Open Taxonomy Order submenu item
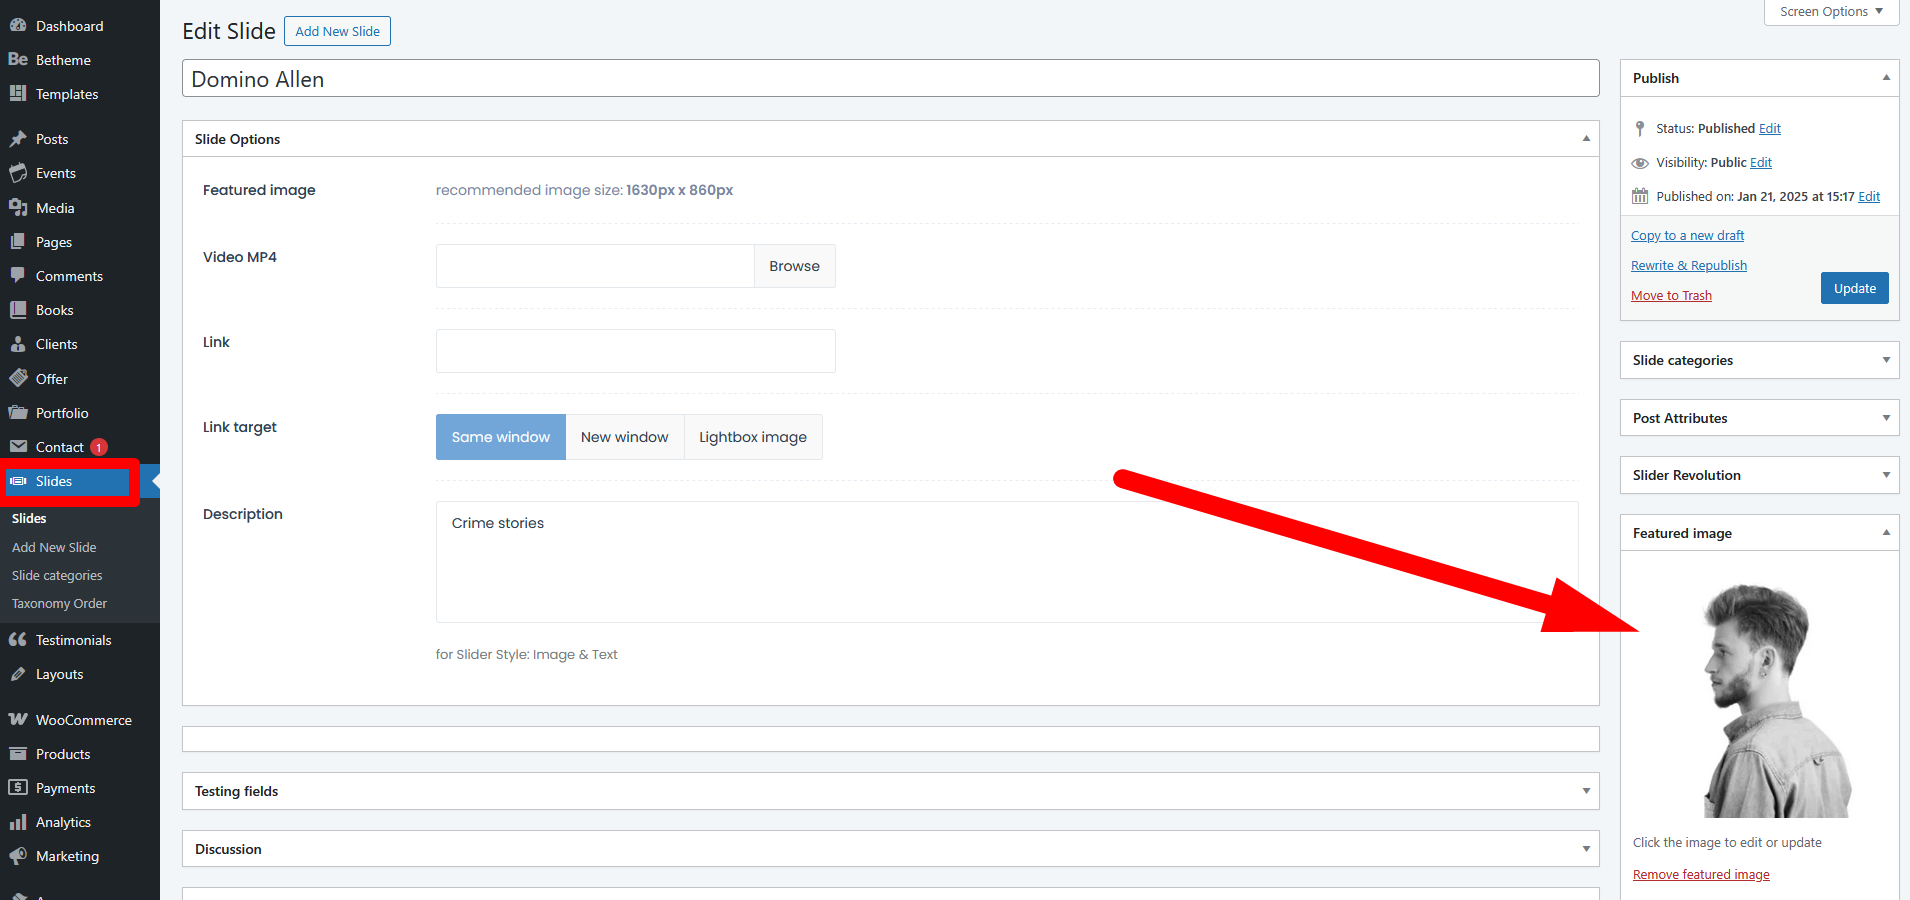The height and width of the screenshot is (900, 1910). [59, 603]
